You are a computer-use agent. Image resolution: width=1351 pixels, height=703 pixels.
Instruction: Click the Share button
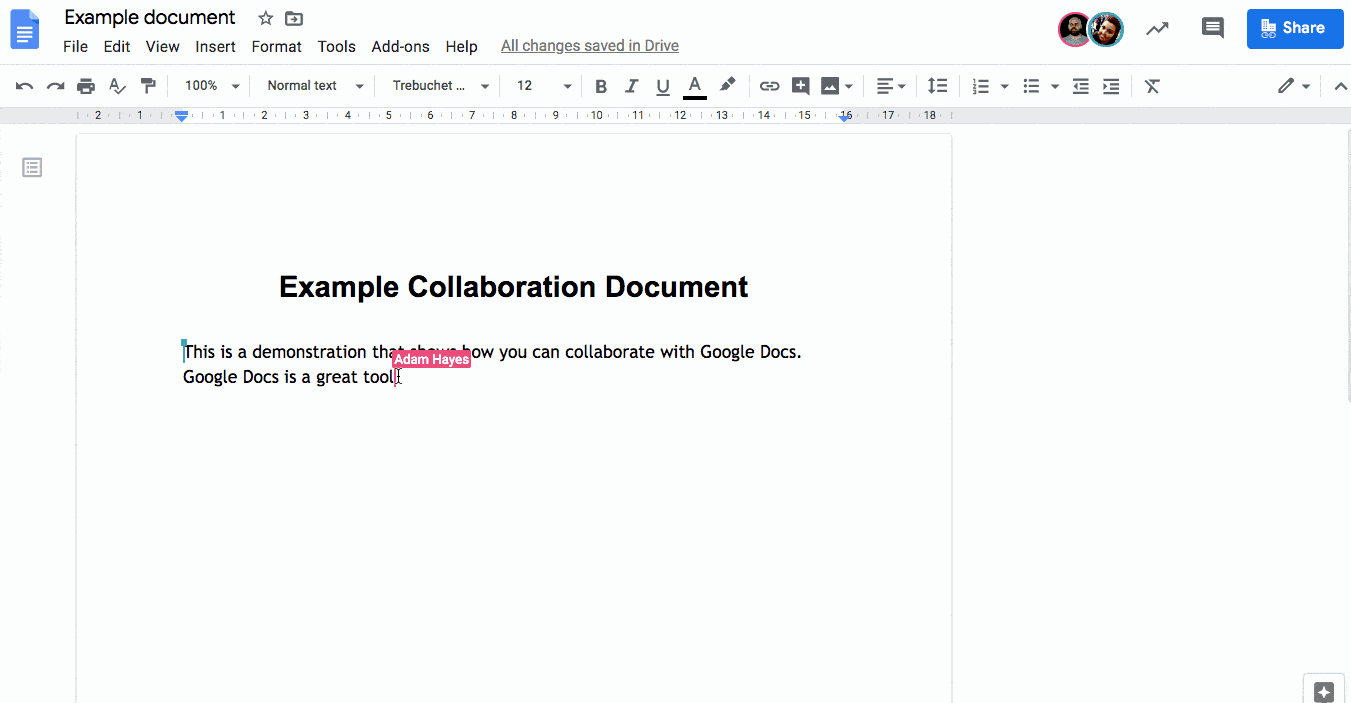[x=1295, y=28]
